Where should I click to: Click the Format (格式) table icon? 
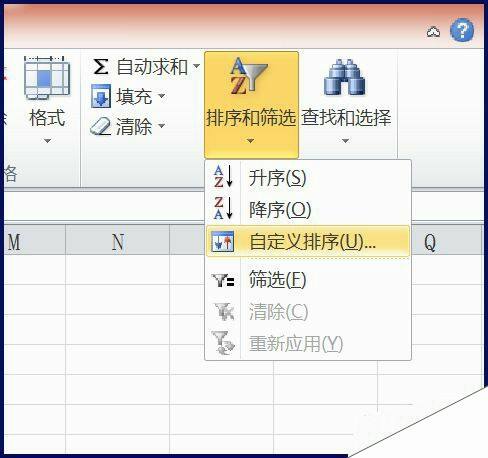click(47, 78)
